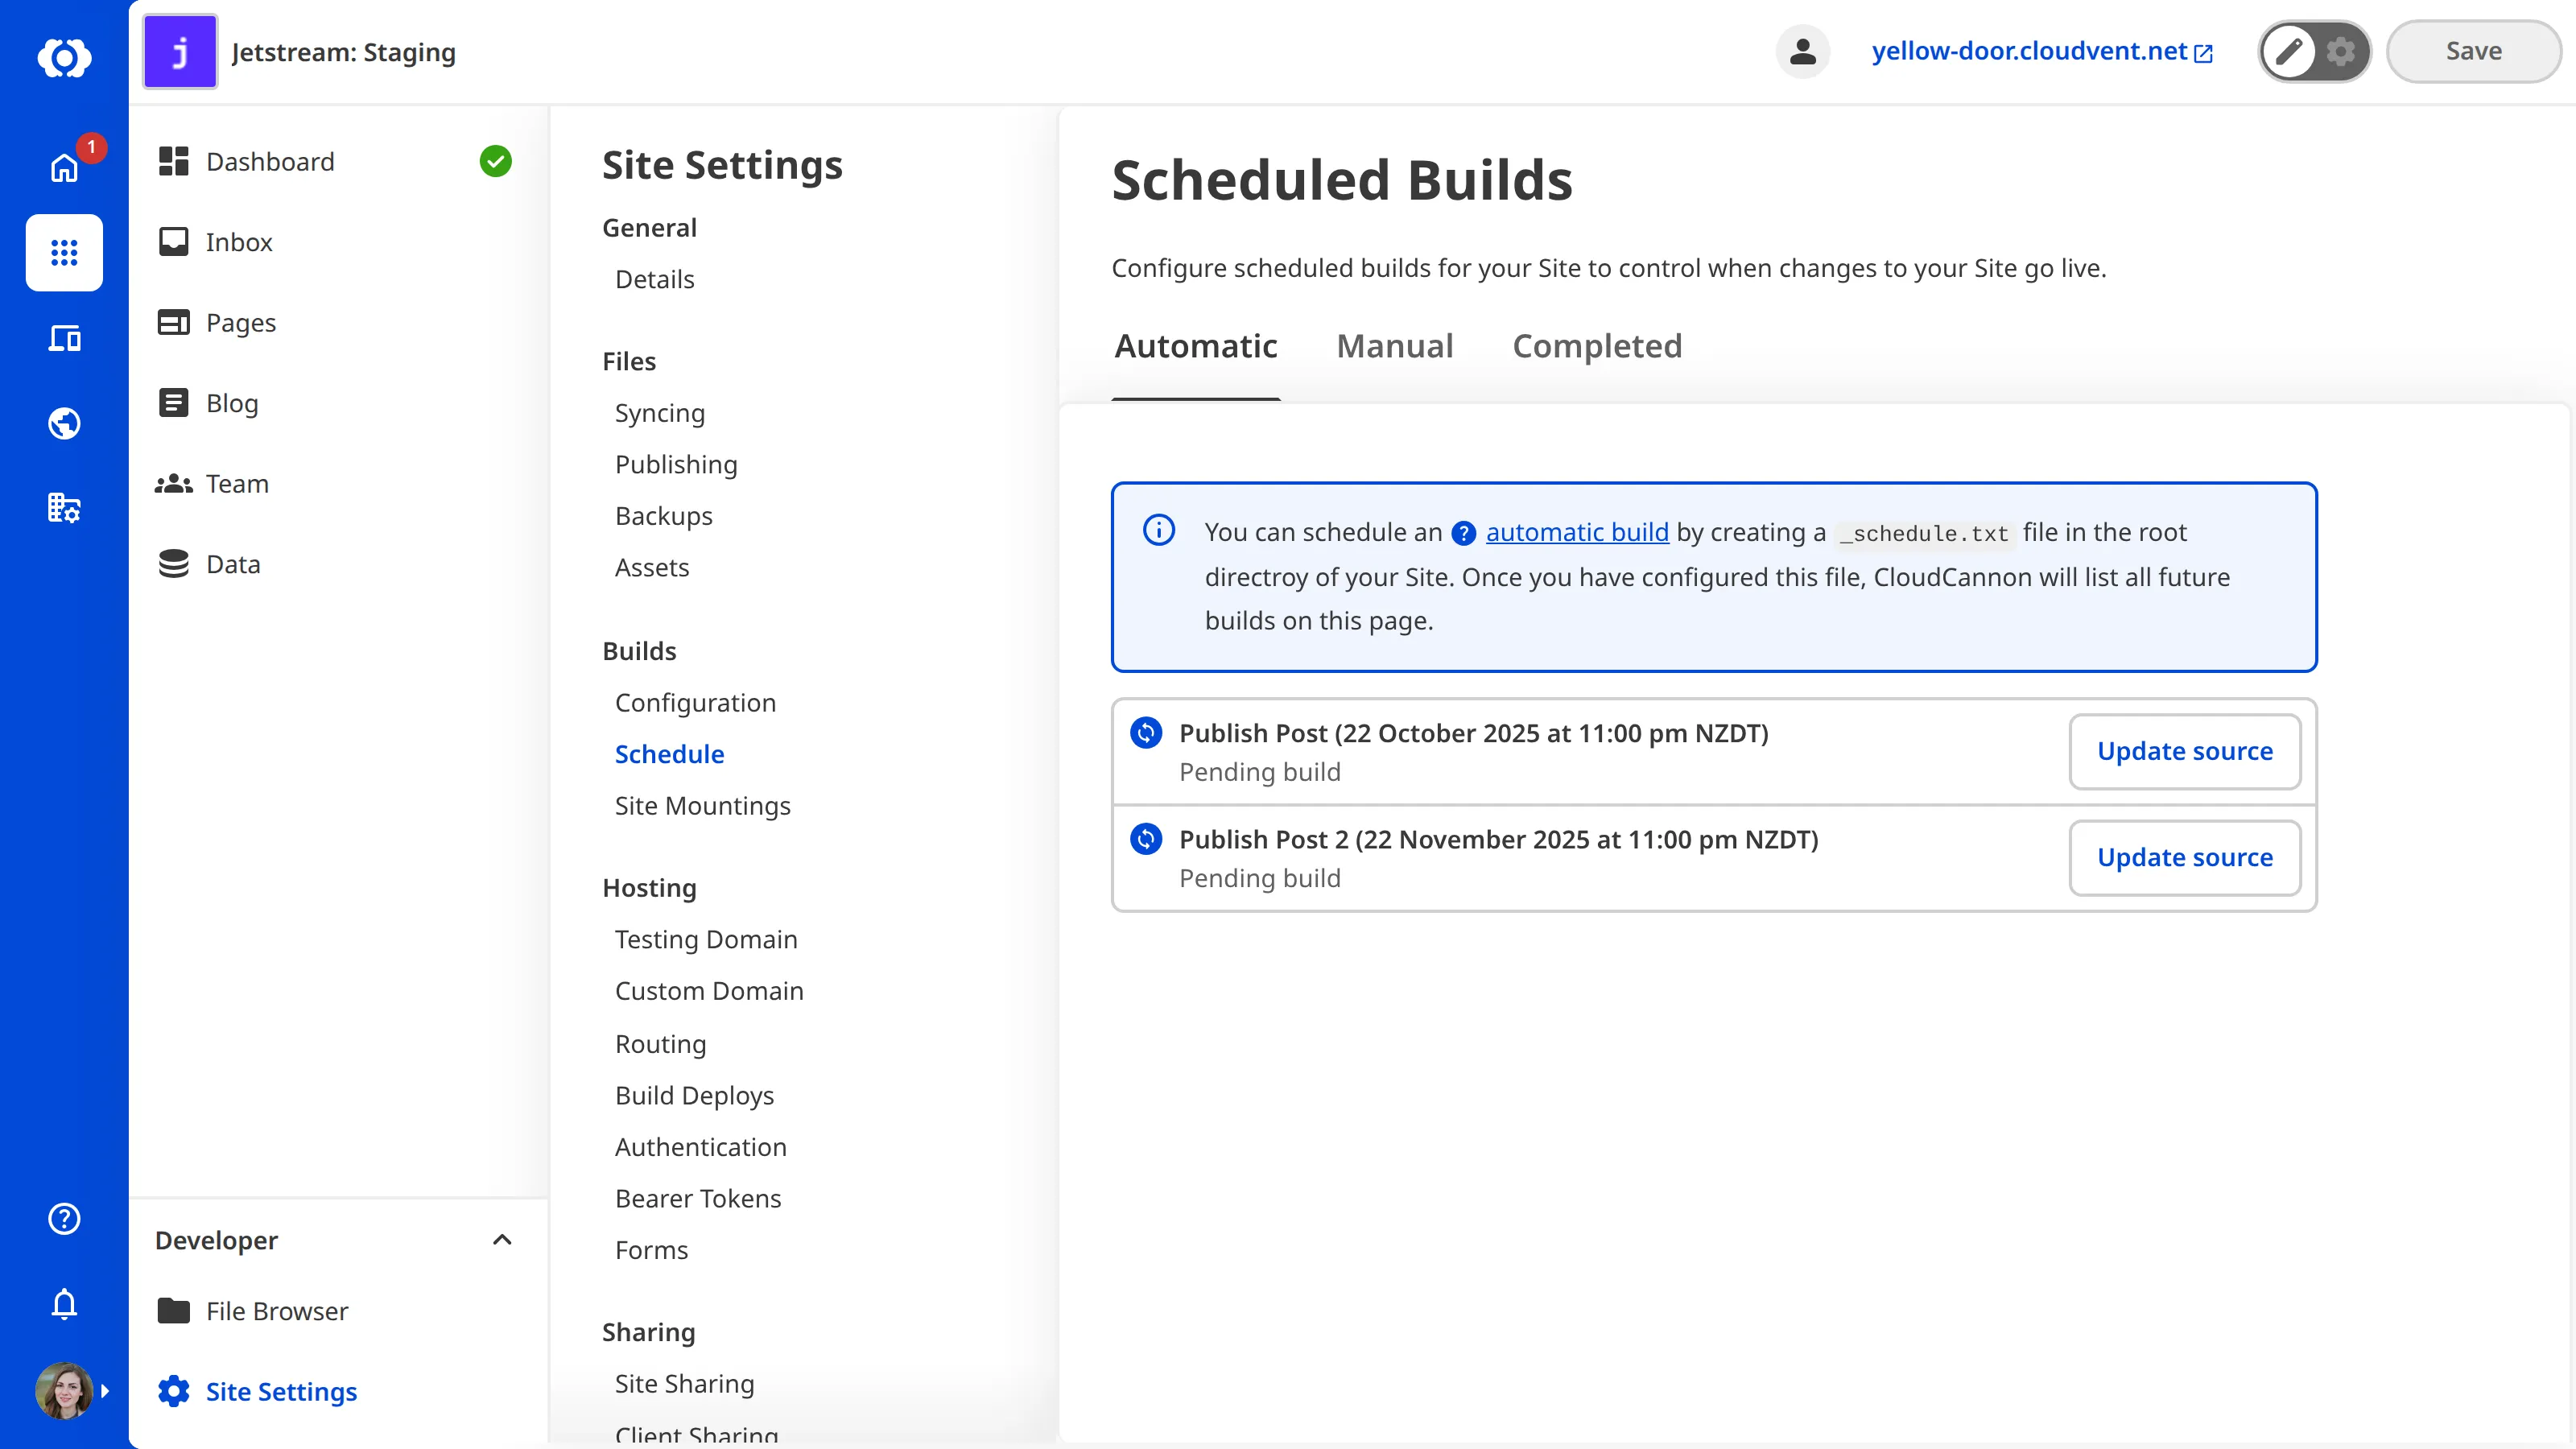
Task: Open the help question mark icon
Action: click(64, 1218)
